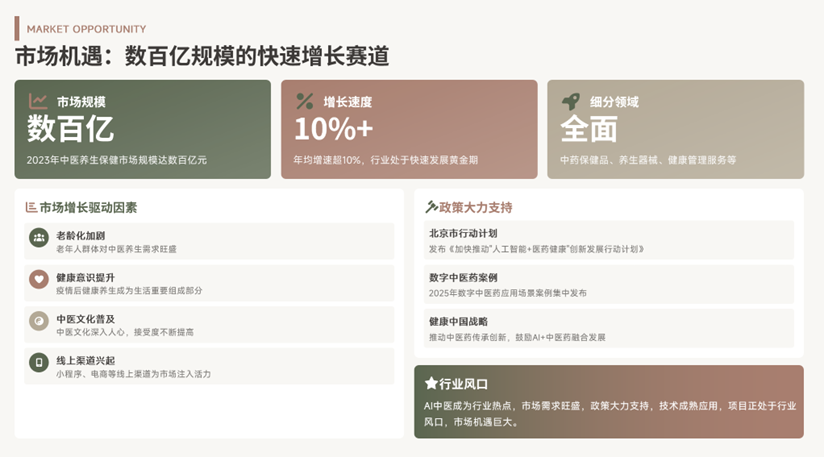Viewport: 824px width, 457px height.
Task: Click the rocket icon beside 细分领域
Action: (x=571, y=101)
